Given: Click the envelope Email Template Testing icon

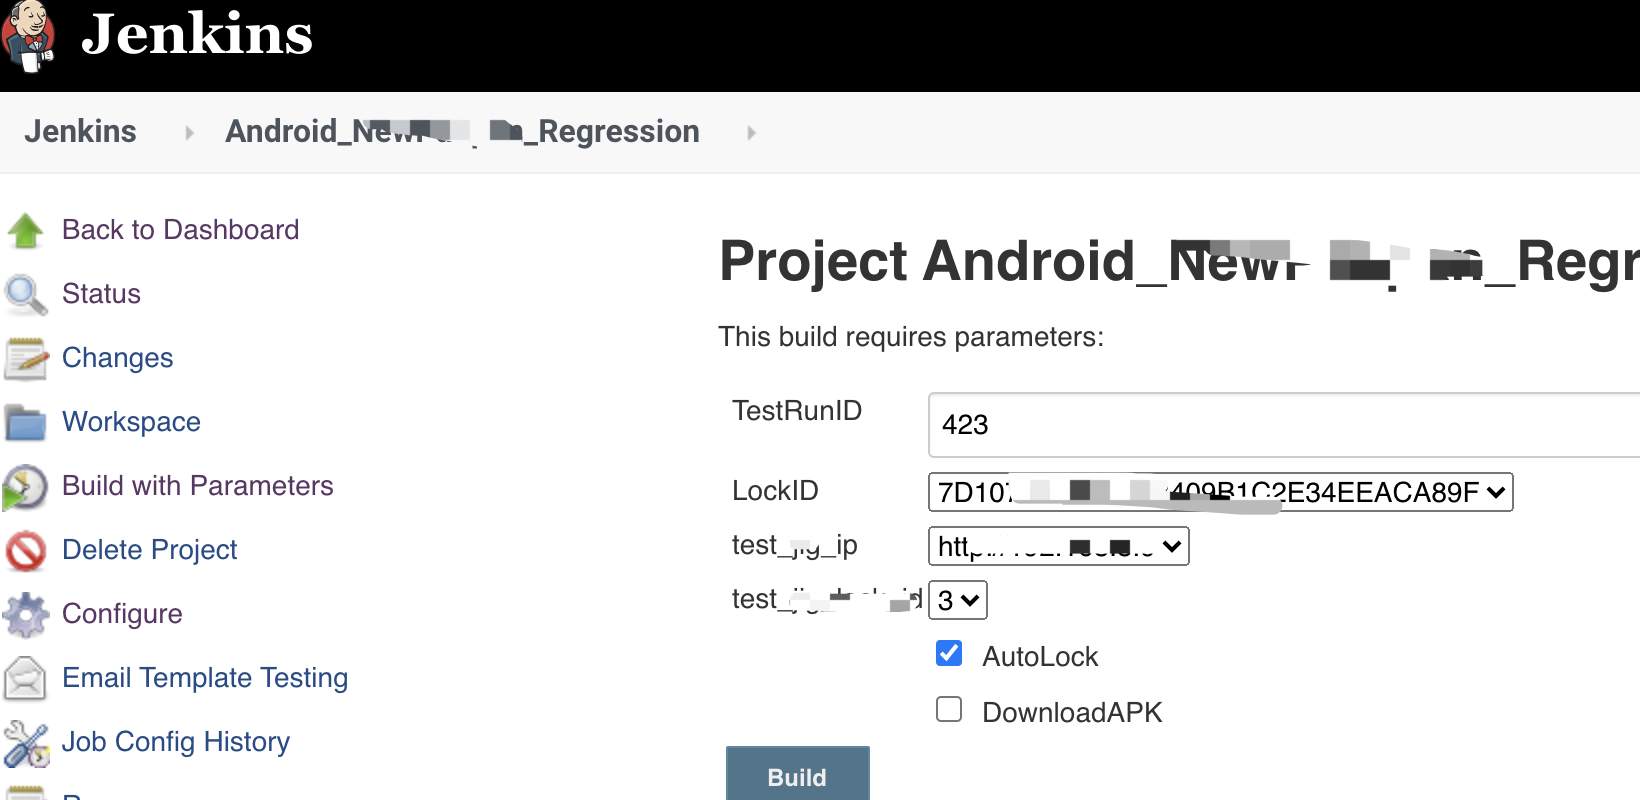Looking at the screenshot, I should (25, 679).
